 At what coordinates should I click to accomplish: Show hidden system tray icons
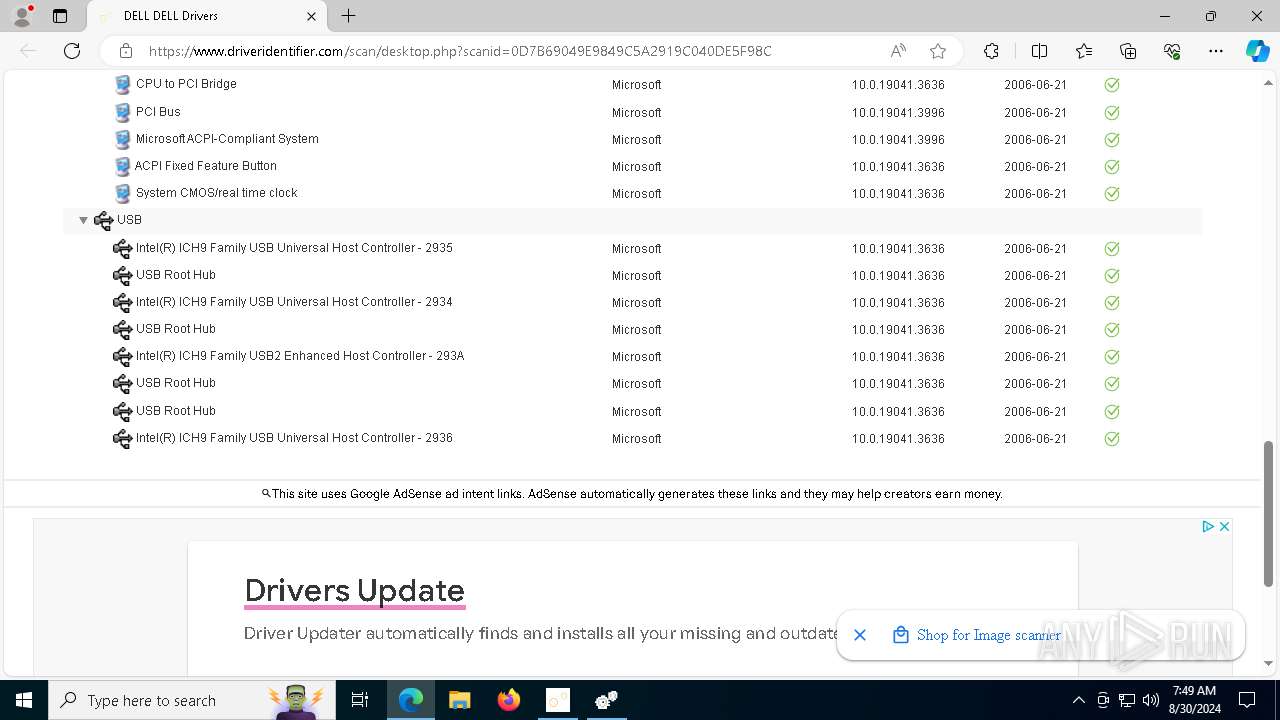[x=1078, y=700]
